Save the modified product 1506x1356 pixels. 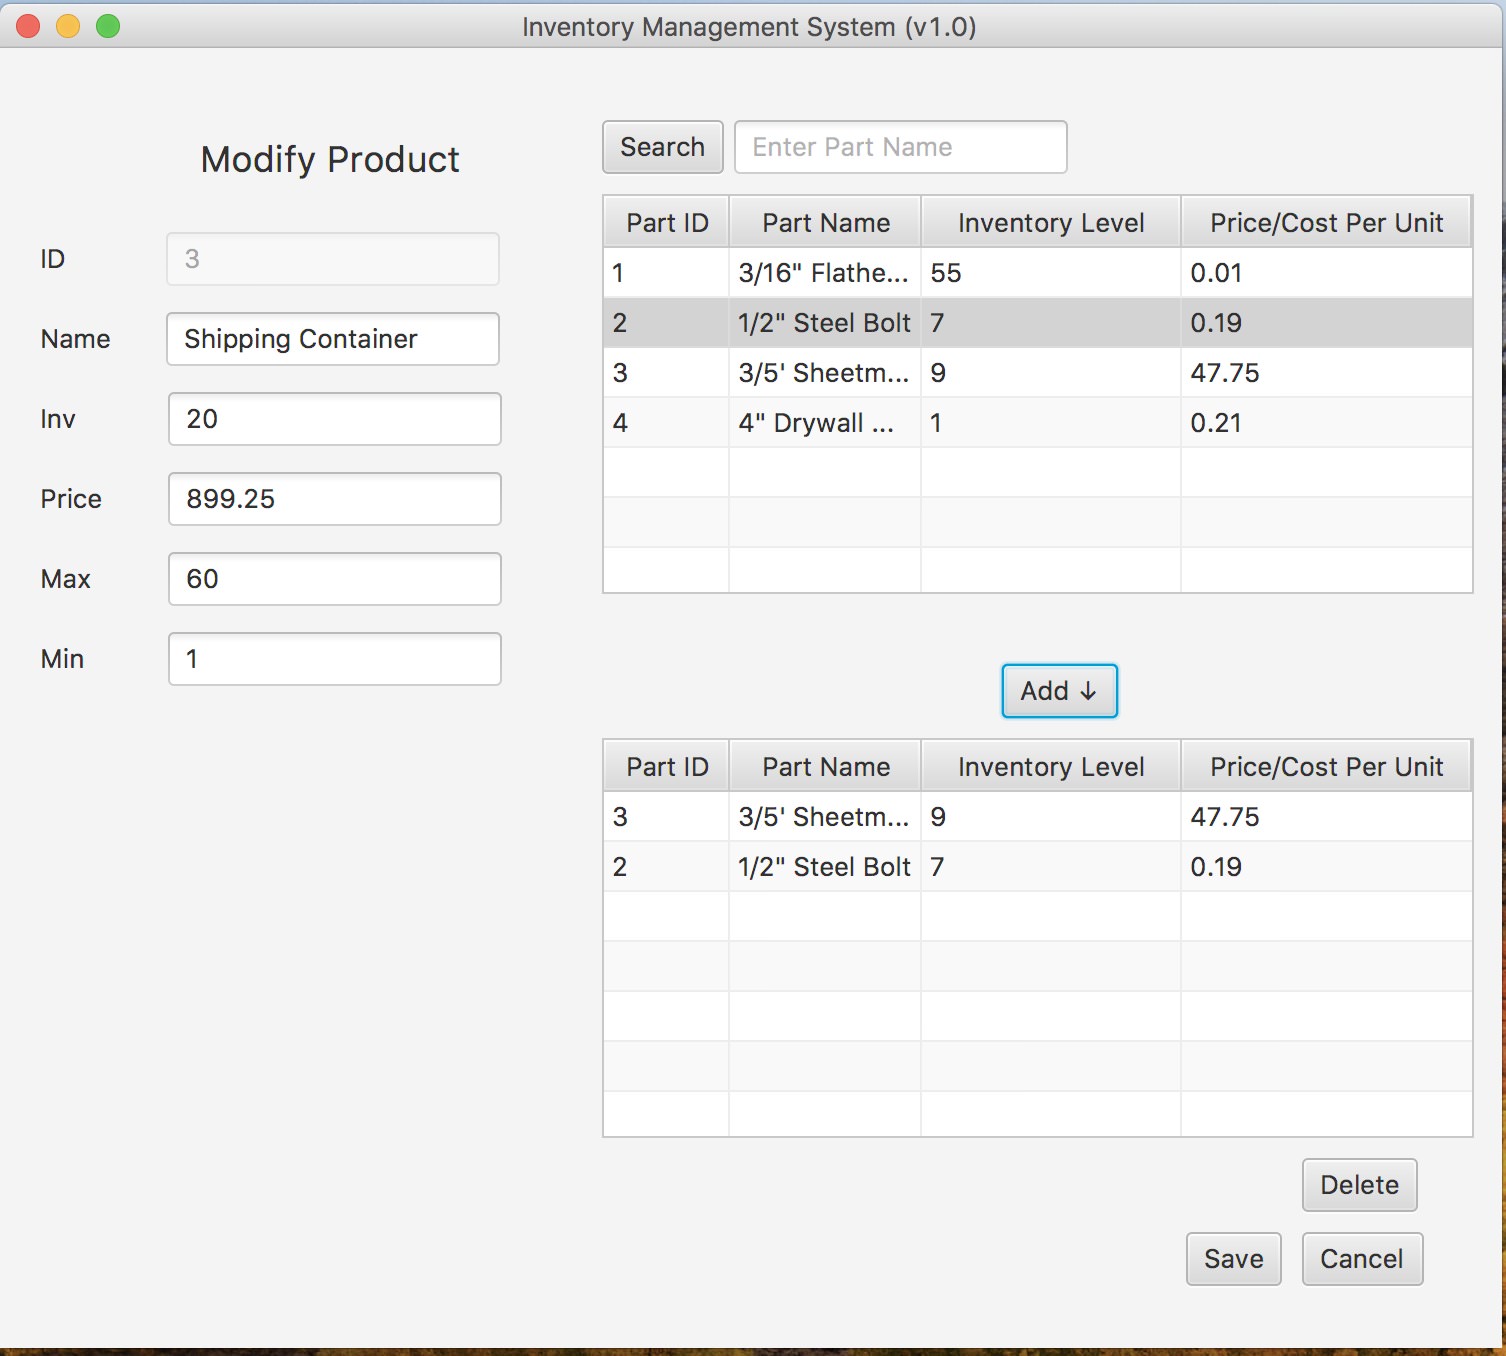[x=1233, y=1259]
